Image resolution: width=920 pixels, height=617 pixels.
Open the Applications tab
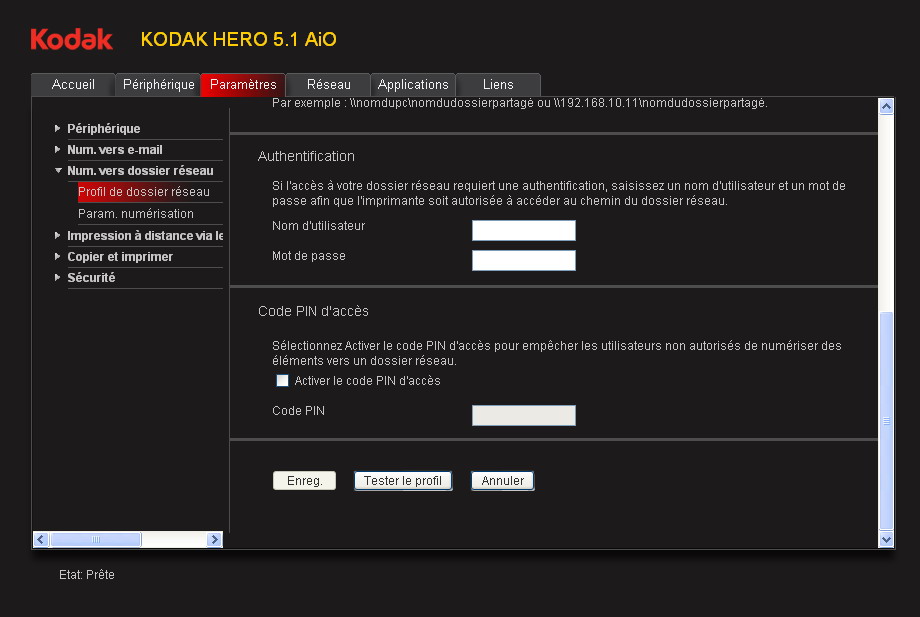[413, 85]
